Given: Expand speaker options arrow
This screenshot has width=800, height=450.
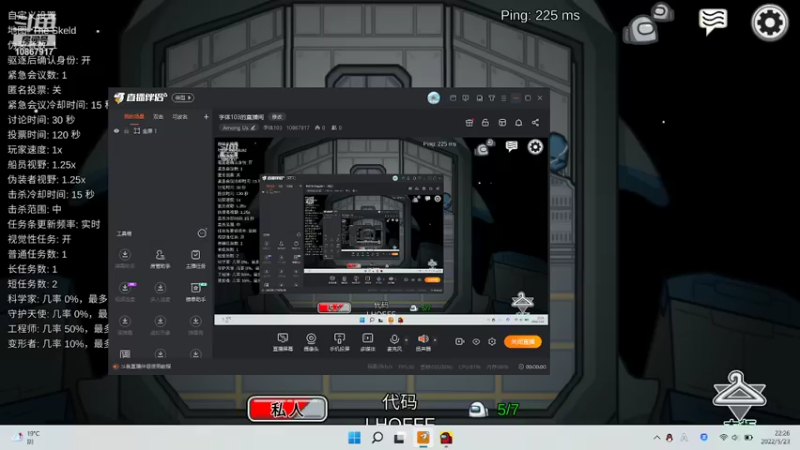Looking at the screenshot, I should tap(435, 339).
